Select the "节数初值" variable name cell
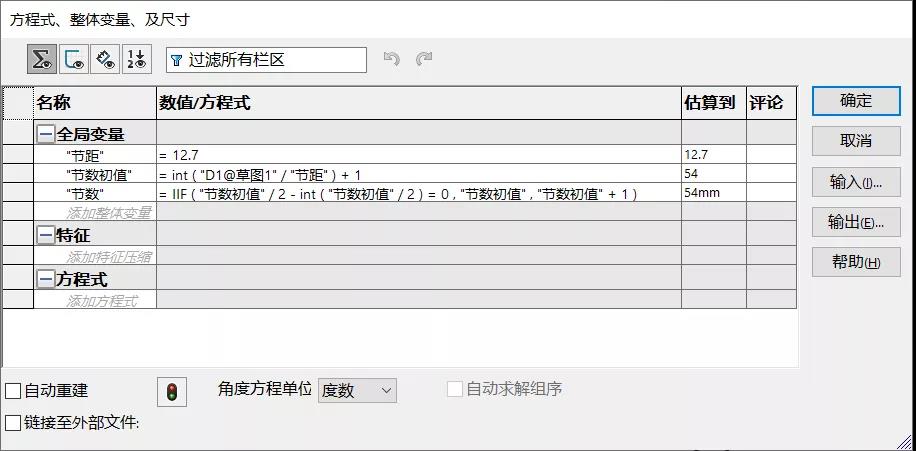 95,174
